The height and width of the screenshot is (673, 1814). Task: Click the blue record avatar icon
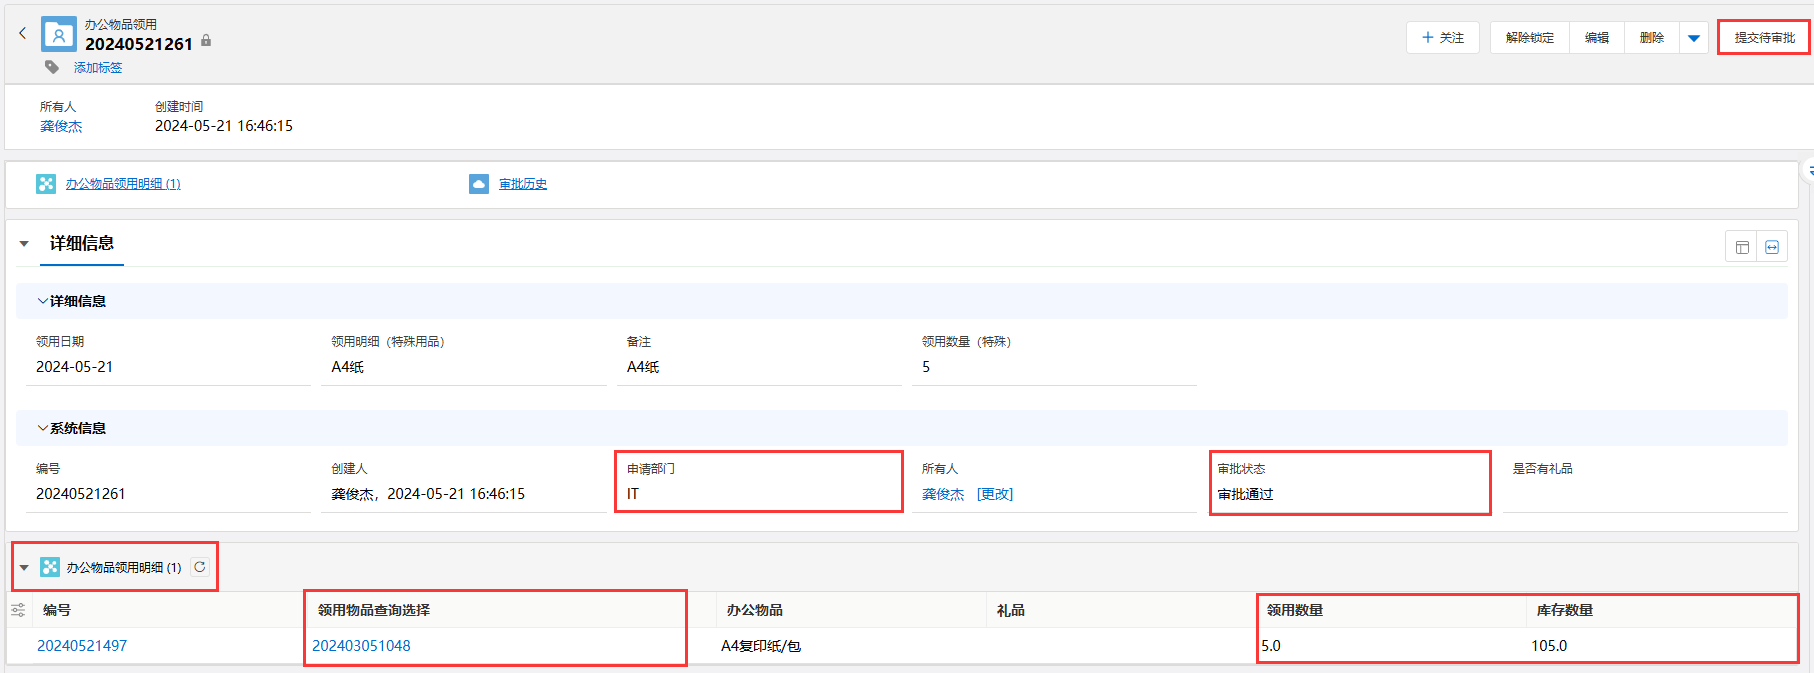[x=59, y=35]
